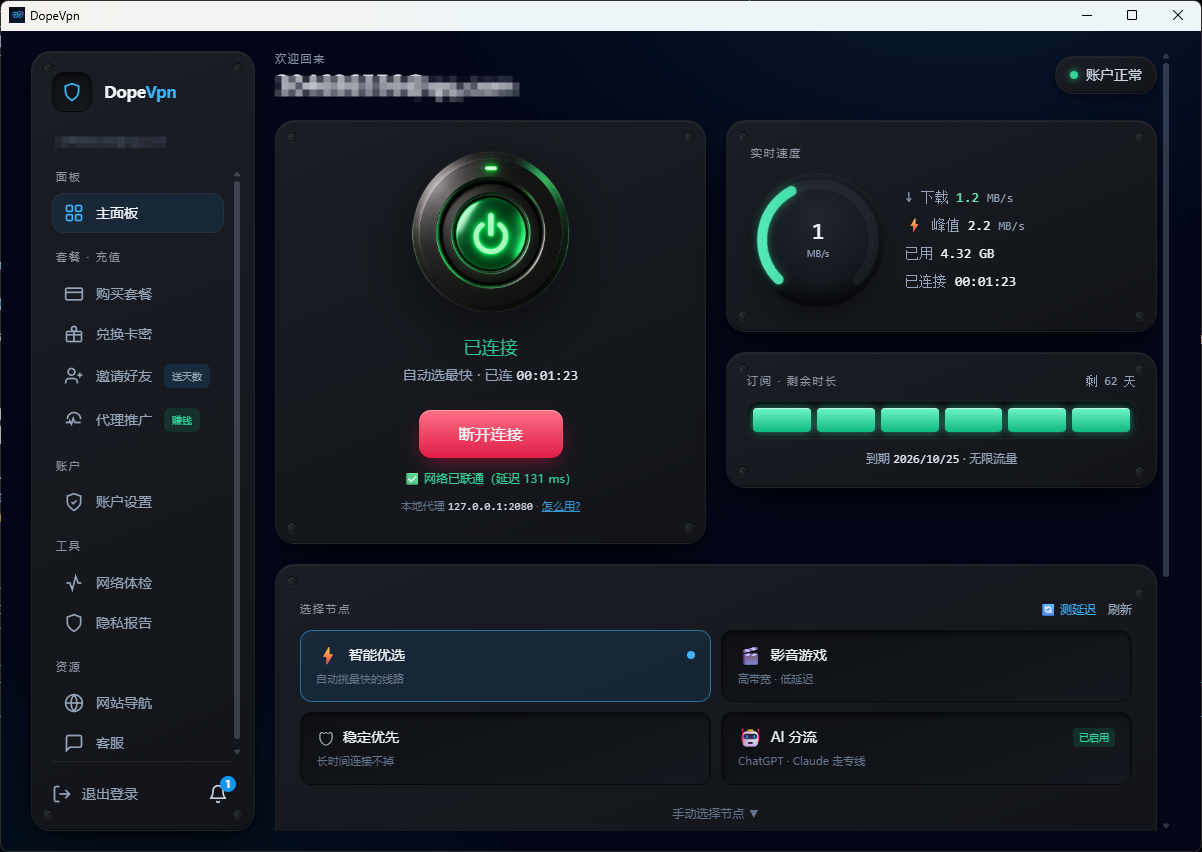This screenshot has width=1202, height=852.
Task: Click the 已用 4.32 GB value
Action: [x=949, y=253]
